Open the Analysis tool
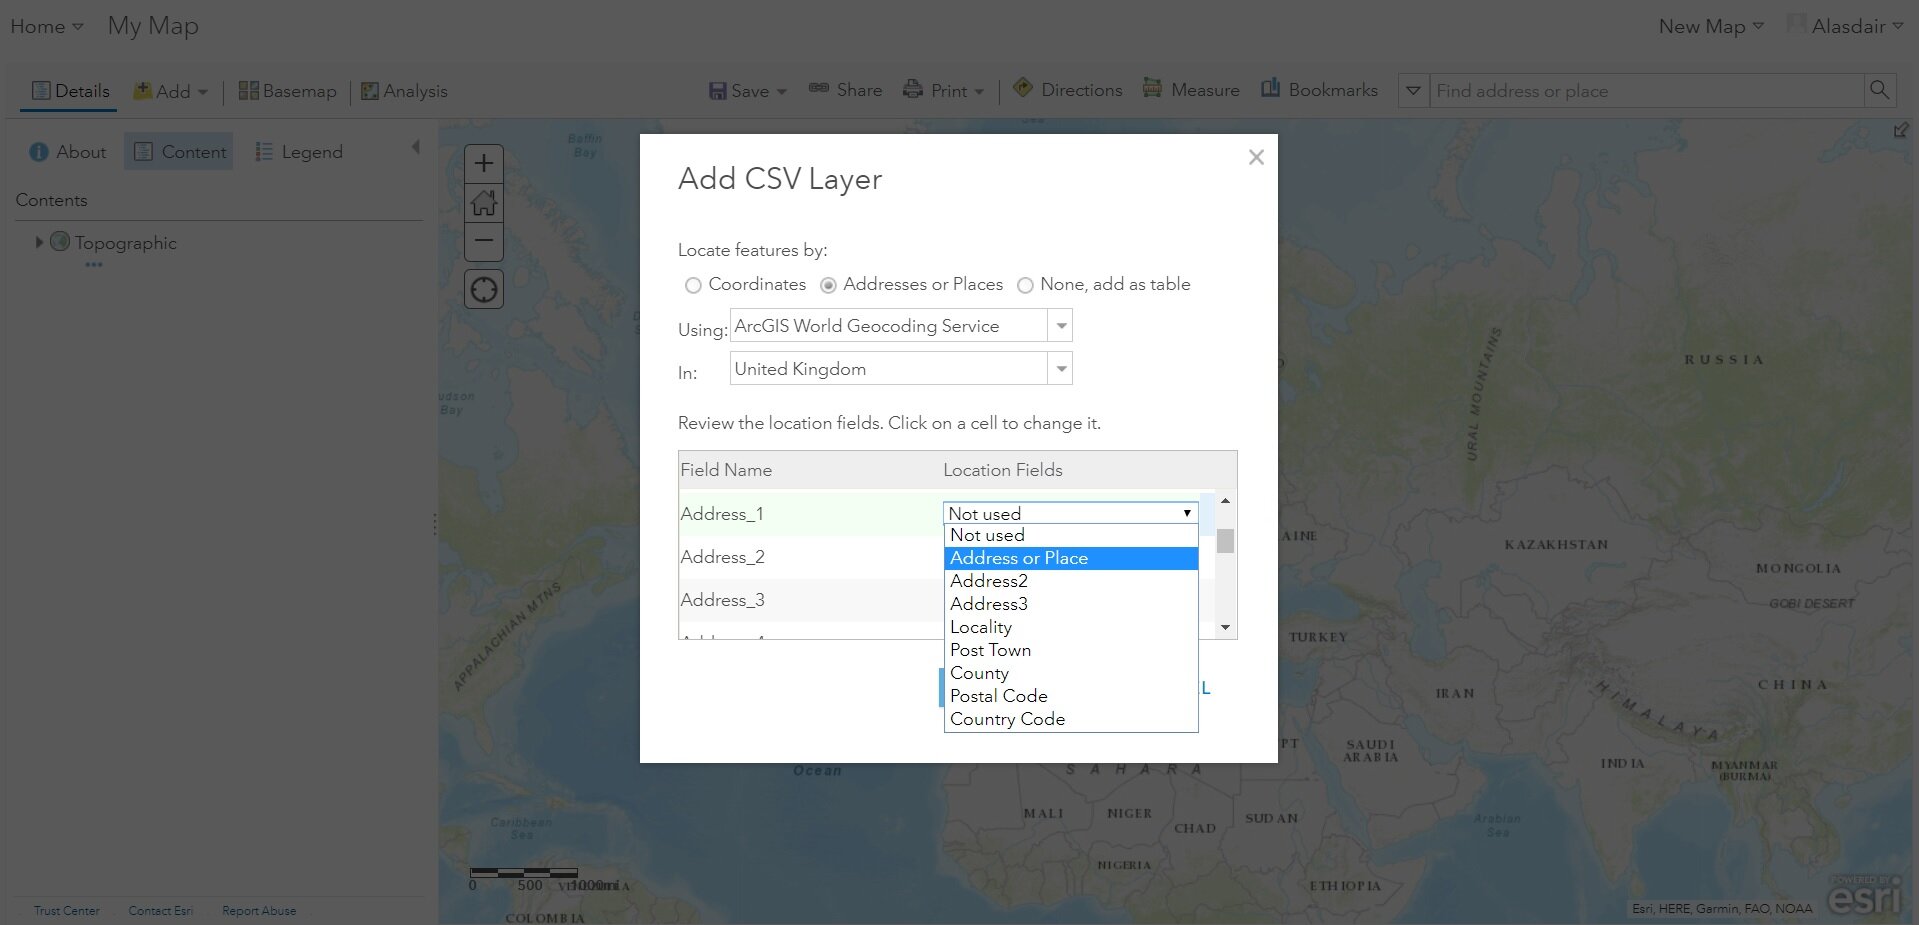The width and height of the screenshot is (1919, 925). 404,91
